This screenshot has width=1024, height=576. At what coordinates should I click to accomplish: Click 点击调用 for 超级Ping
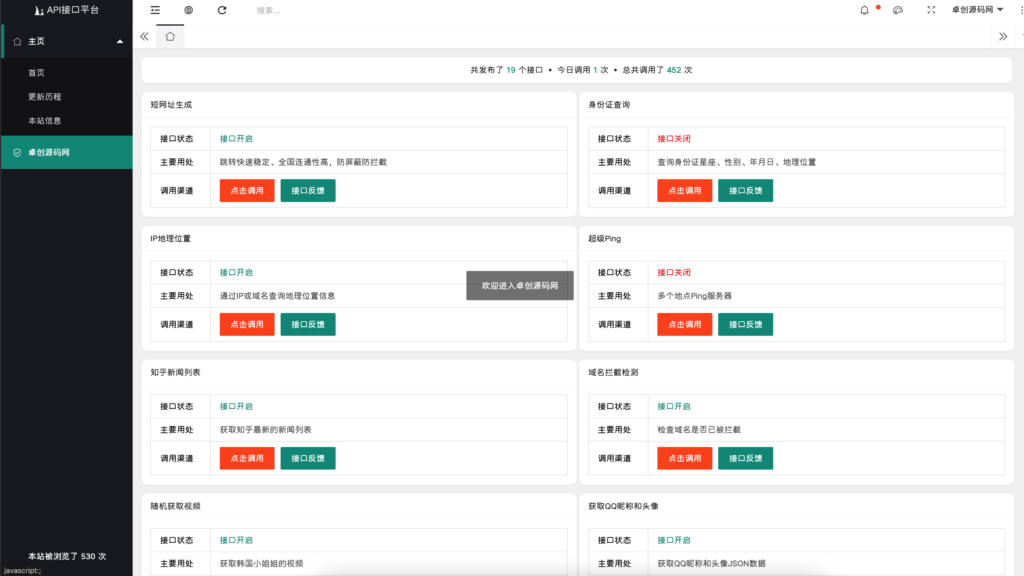click(x=684, y=325)
